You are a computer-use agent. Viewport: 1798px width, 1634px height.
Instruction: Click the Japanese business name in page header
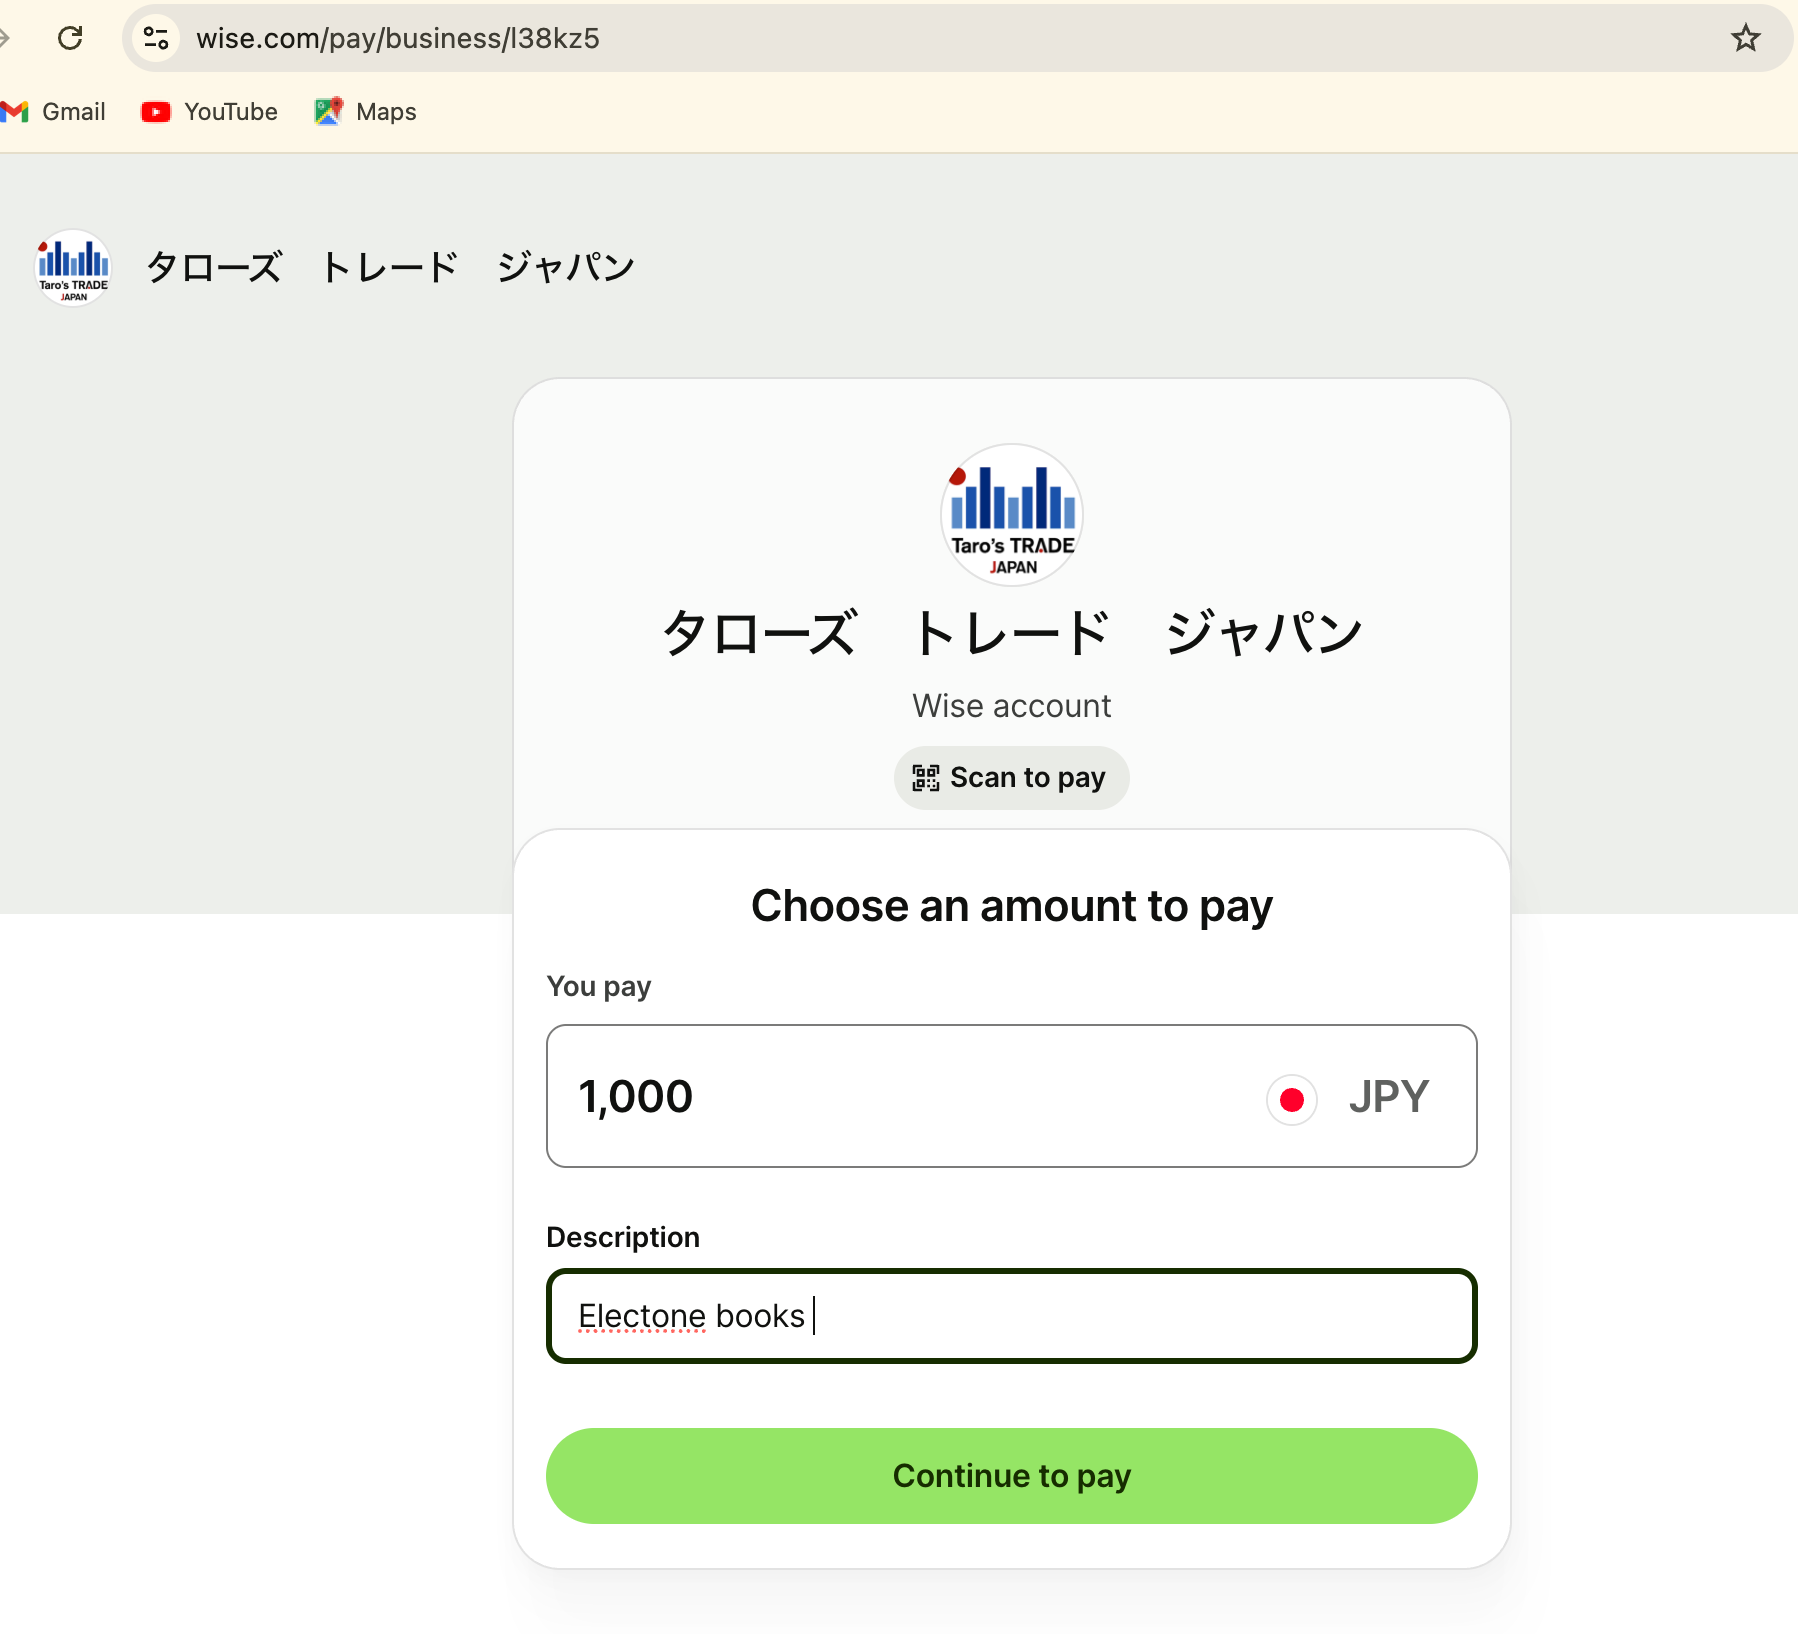point(390,267)
